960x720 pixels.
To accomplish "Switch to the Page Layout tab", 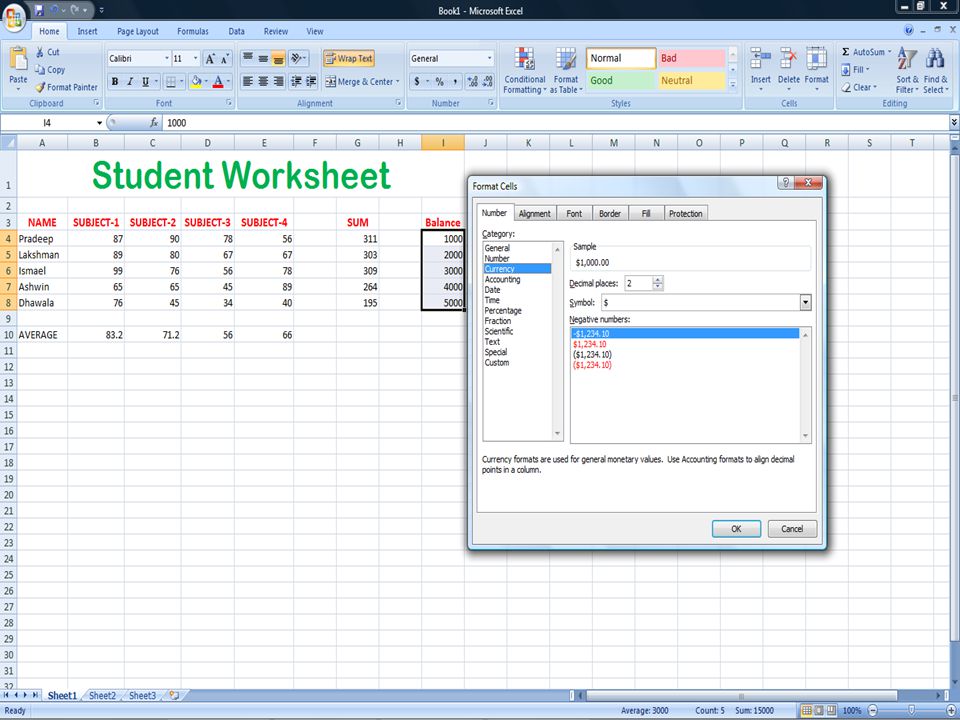I will pos(138,31).
